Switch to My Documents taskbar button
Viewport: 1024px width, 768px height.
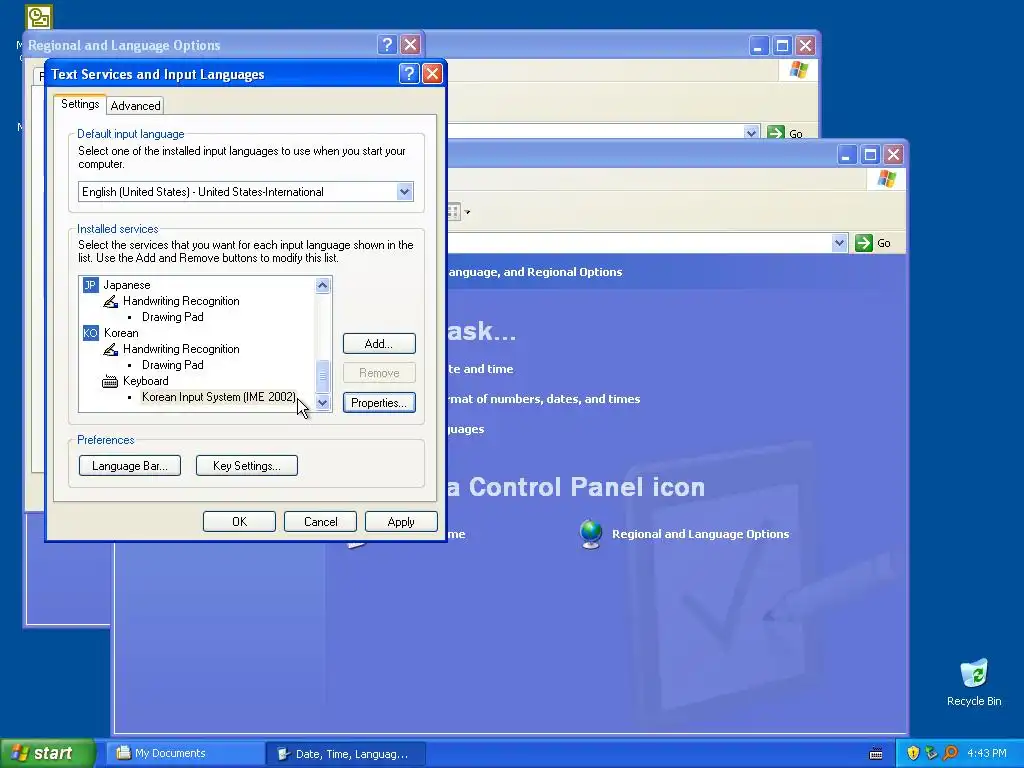[185, 754]
